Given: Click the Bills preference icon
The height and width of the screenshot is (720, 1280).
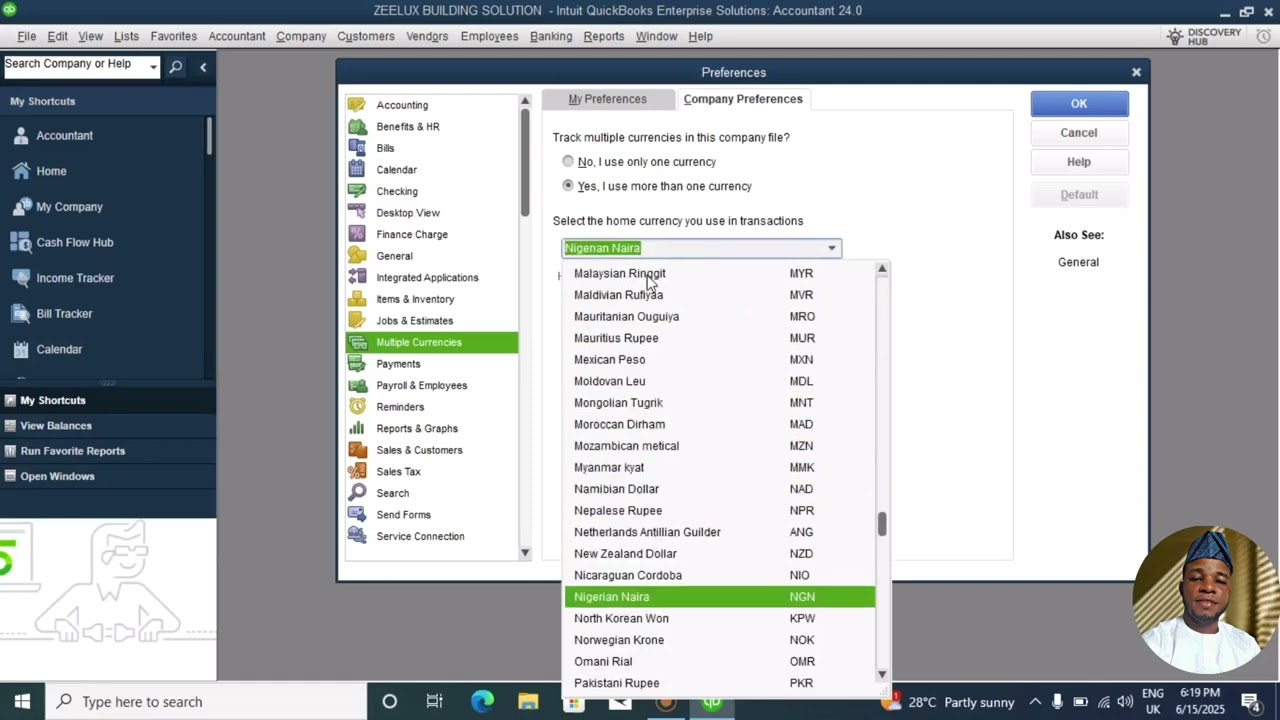Looking at the screenshot, I should [357, 148].
